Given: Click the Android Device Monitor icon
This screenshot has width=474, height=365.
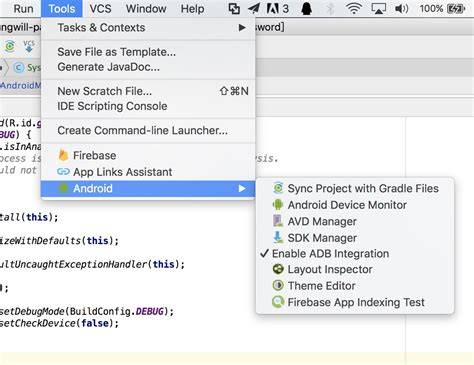Looking at the screenshot, I should pos(278,205).
